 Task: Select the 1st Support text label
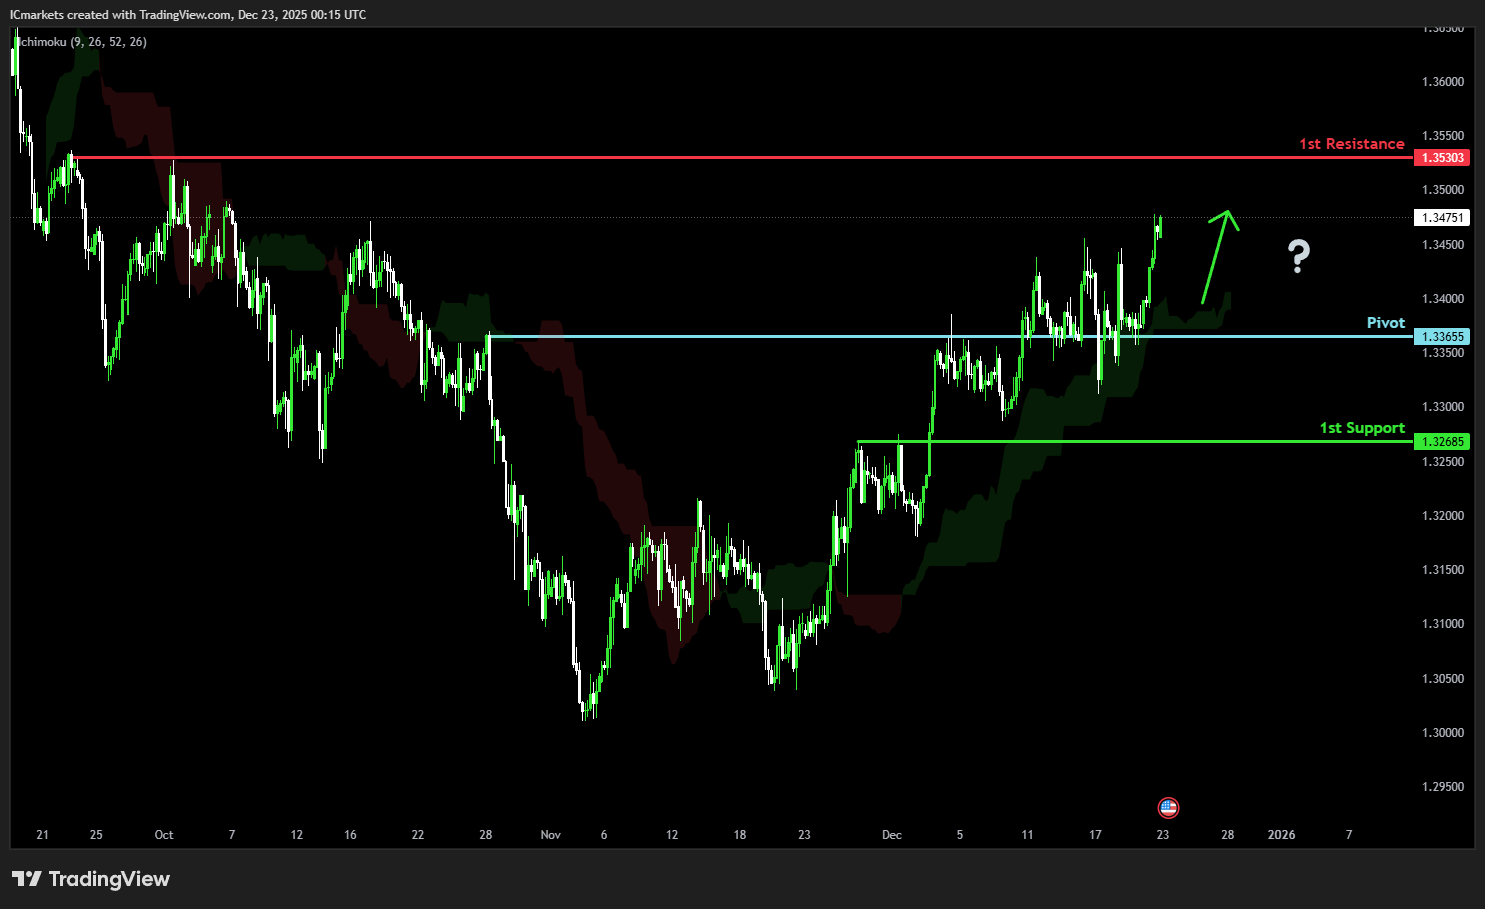[x=1361, y=428]
